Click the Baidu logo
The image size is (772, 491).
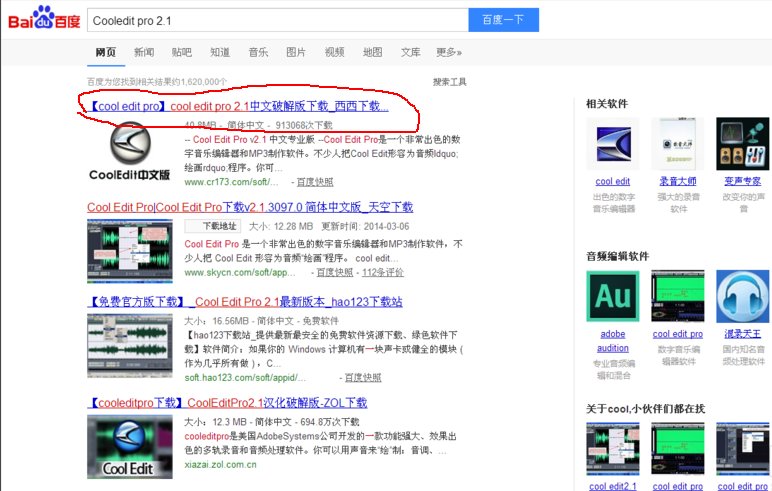44,18
